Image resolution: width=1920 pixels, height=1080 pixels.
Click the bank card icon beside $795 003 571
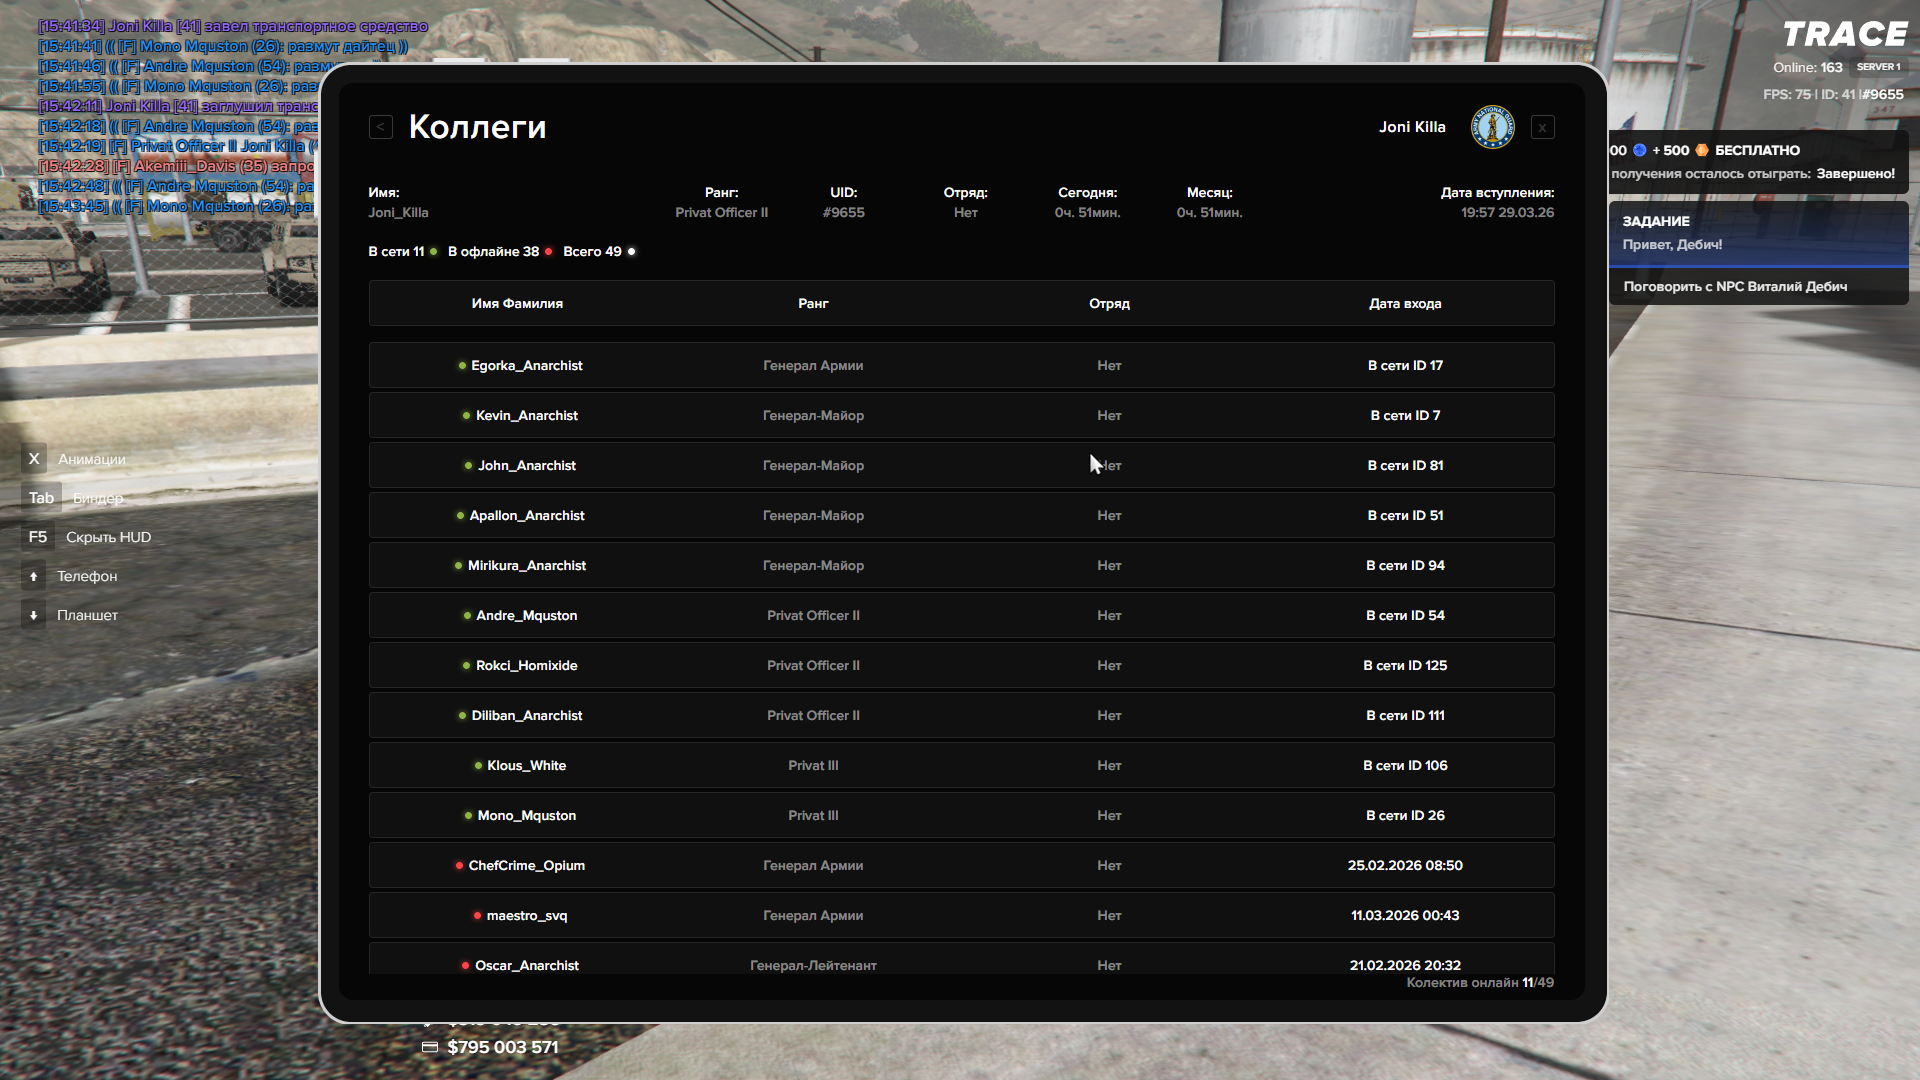pos(430,1047)
